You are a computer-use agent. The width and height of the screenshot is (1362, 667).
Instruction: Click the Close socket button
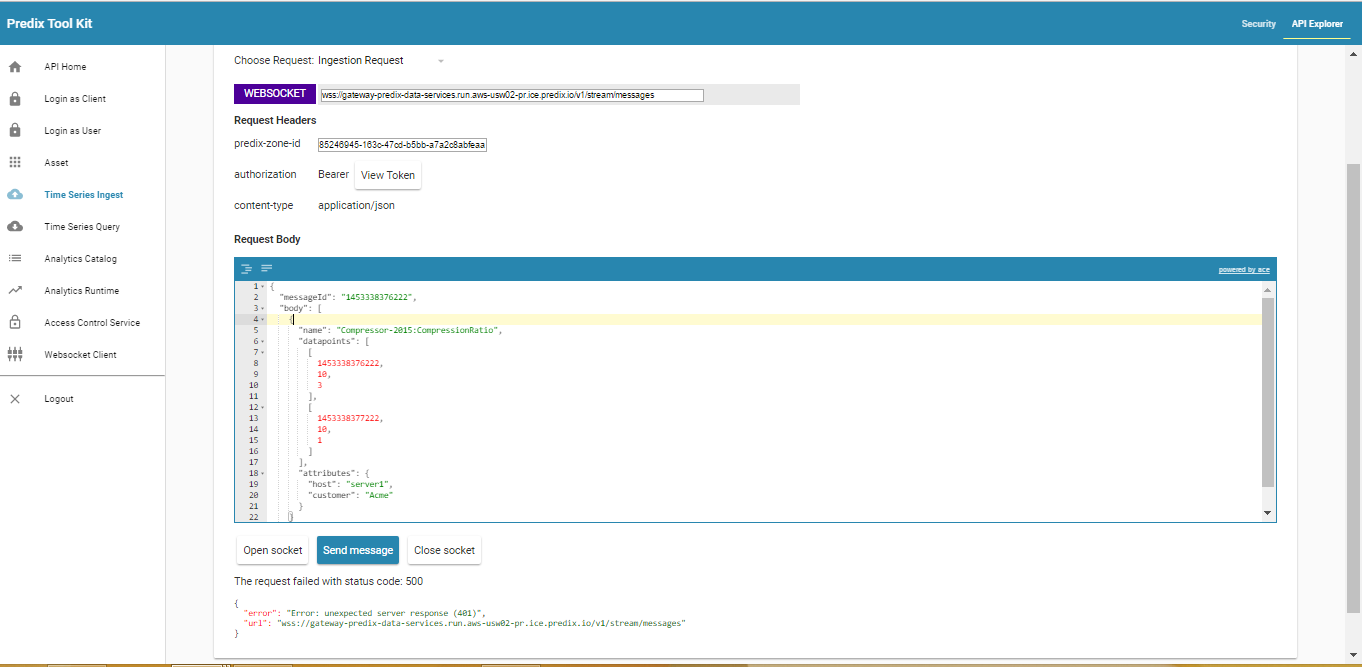click(445, 550)
